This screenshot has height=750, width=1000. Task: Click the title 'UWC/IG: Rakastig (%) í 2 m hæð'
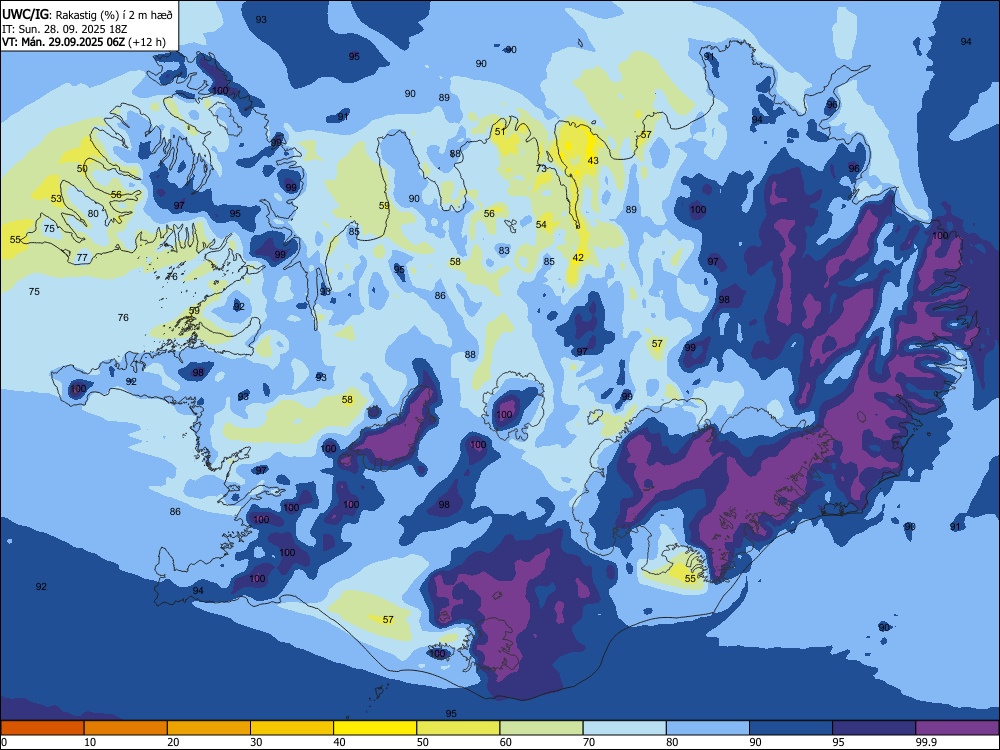(x=87, y=15)
